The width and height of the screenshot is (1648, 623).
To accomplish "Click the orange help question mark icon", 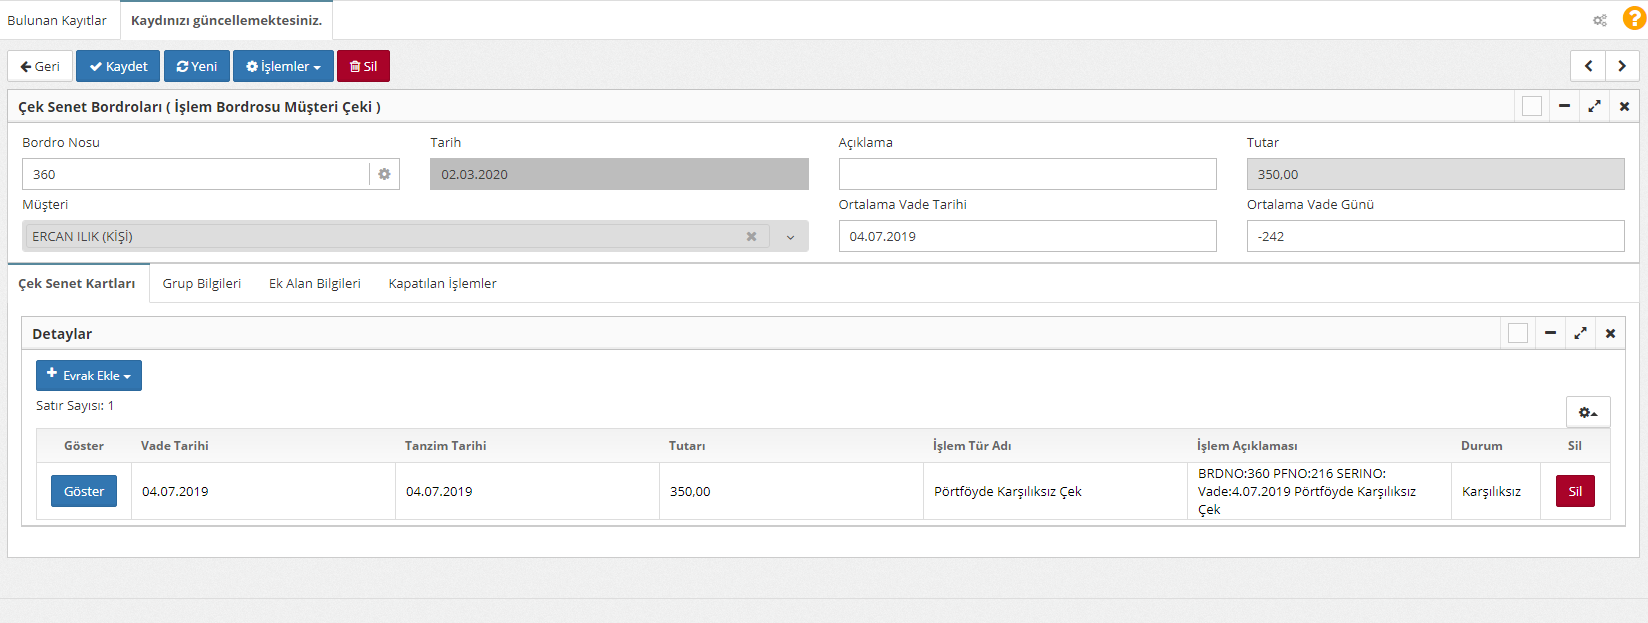I will click(x=1633, y=18).
